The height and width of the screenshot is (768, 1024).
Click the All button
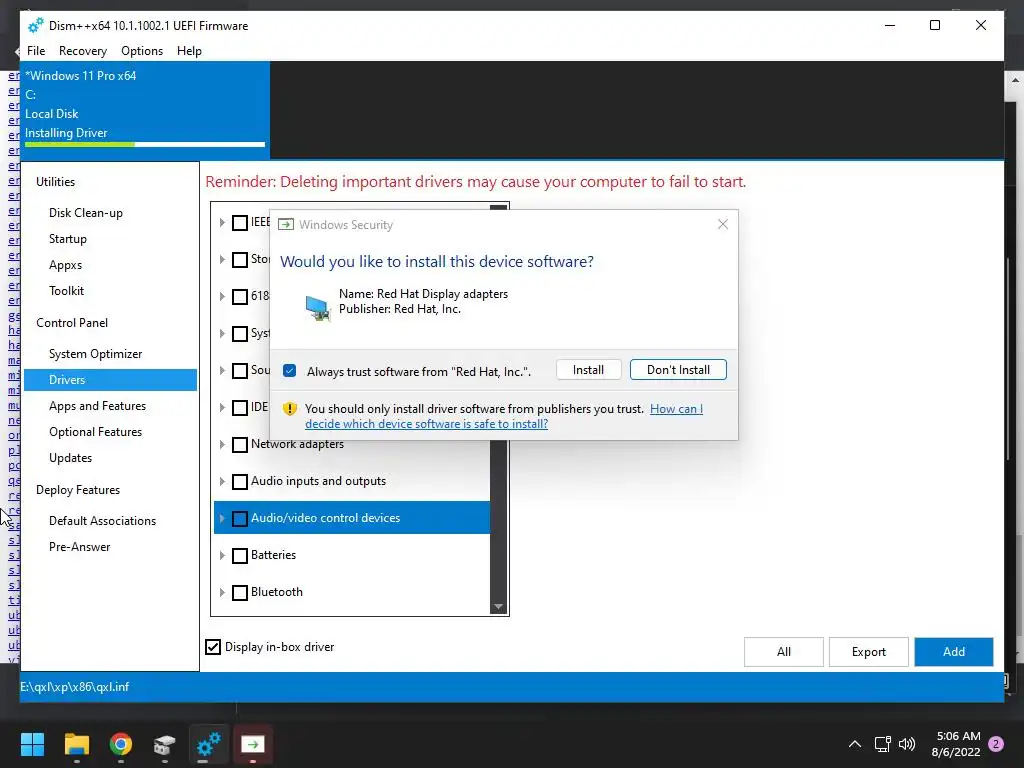pyautogui.click(x=784, y=652)
